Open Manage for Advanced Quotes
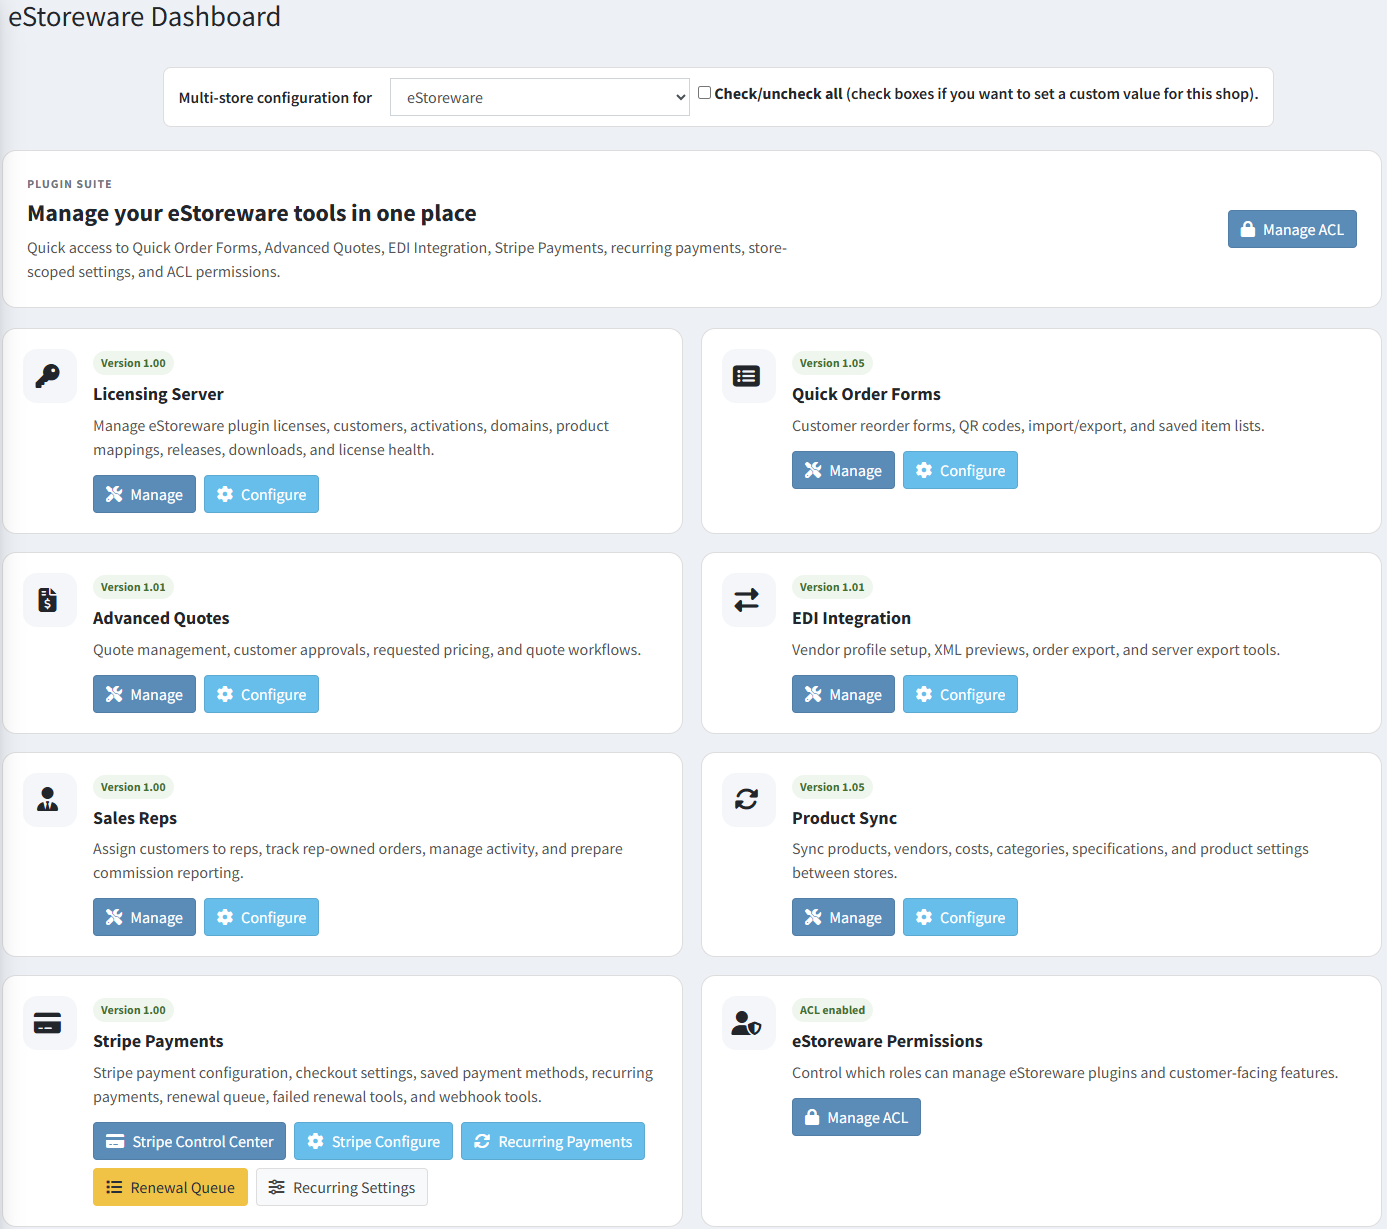 [x=144, y=694]
